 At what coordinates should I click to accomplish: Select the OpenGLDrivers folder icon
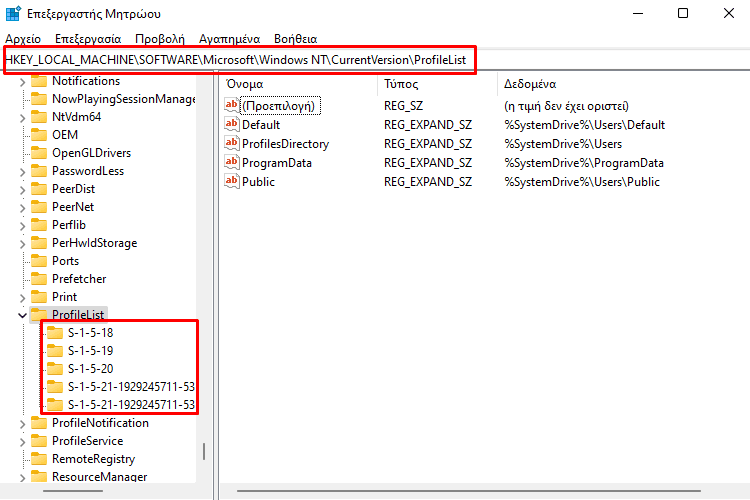coord(39,153)
